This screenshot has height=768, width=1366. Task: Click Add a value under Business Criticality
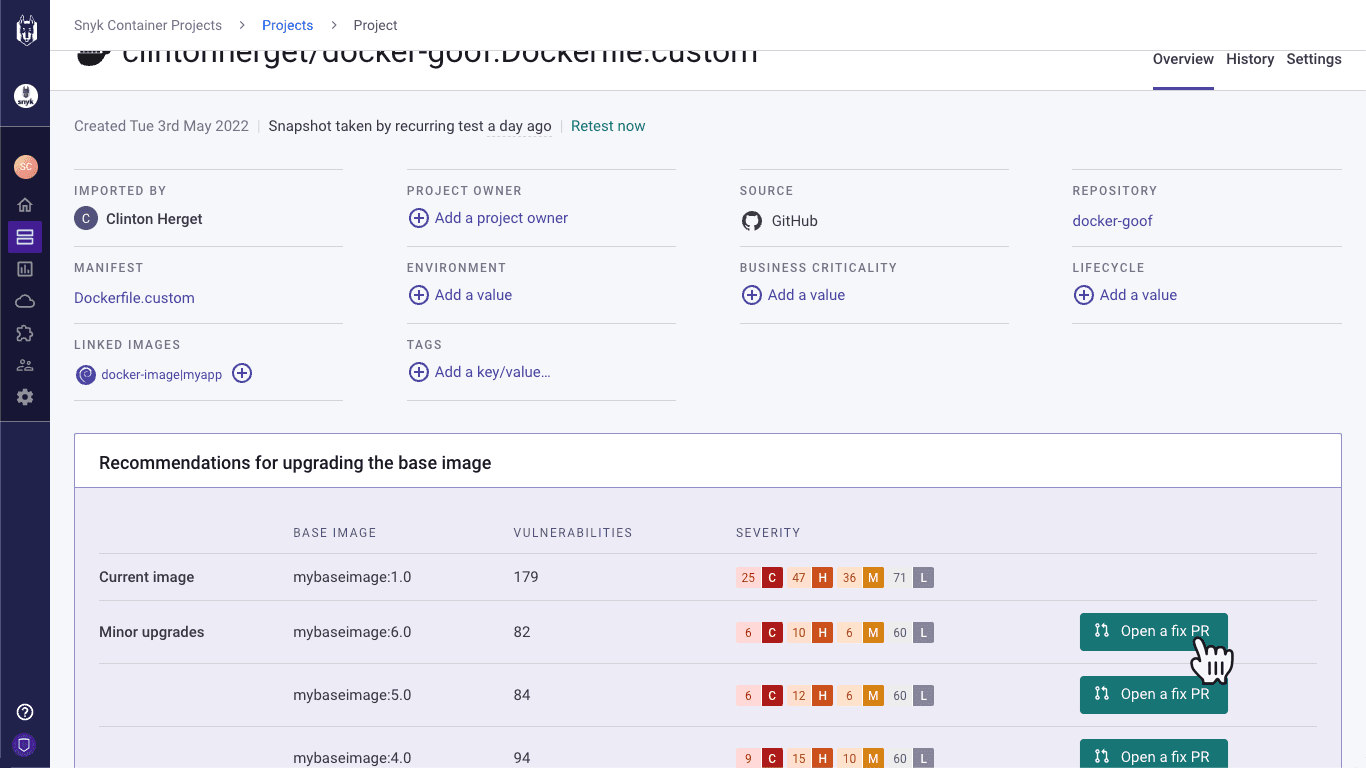pos(806,295)
